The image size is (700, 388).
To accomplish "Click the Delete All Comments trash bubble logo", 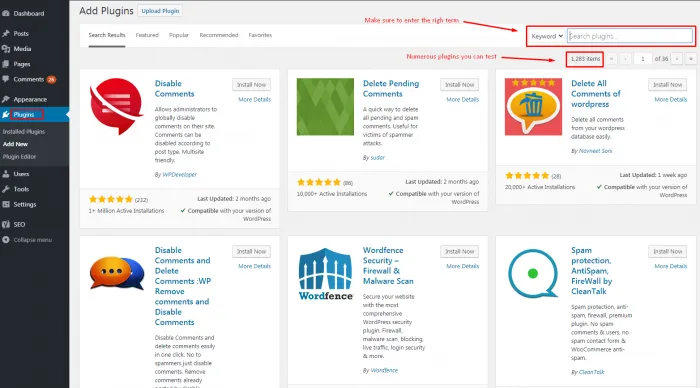I will pyautogui.click(x=533, y=107).
